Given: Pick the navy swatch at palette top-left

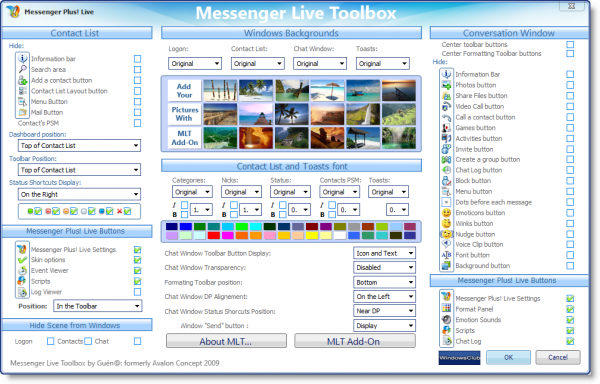Looking at the screenshot, I should click(172, 227).
